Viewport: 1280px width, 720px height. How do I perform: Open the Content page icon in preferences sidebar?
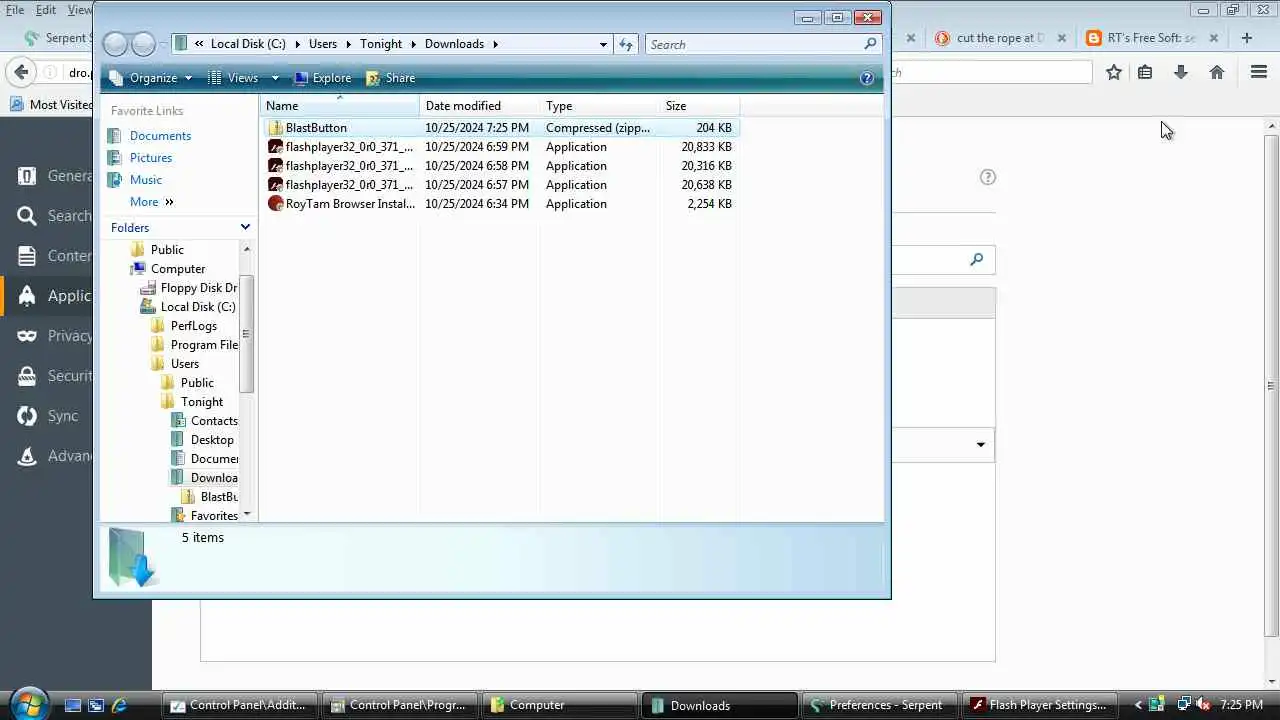tap(27, 256)
